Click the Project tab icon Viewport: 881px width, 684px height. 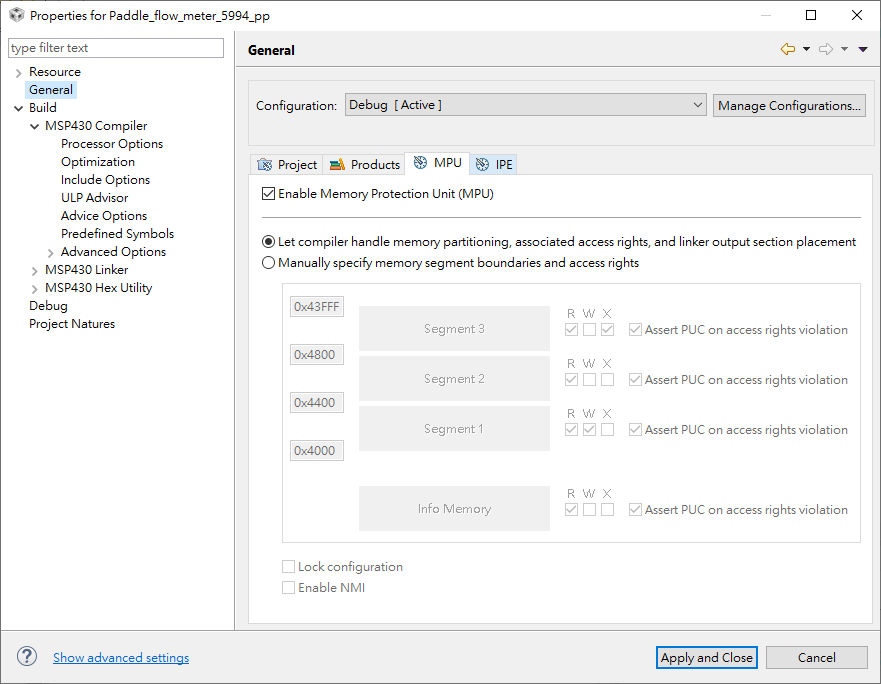click(265, 165)
